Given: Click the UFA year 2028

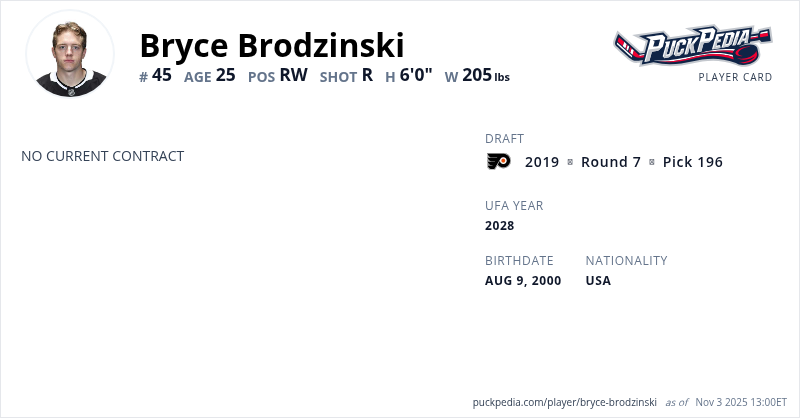Looking at the screenshot, I should pyautogui.click(x=499, y=225).
